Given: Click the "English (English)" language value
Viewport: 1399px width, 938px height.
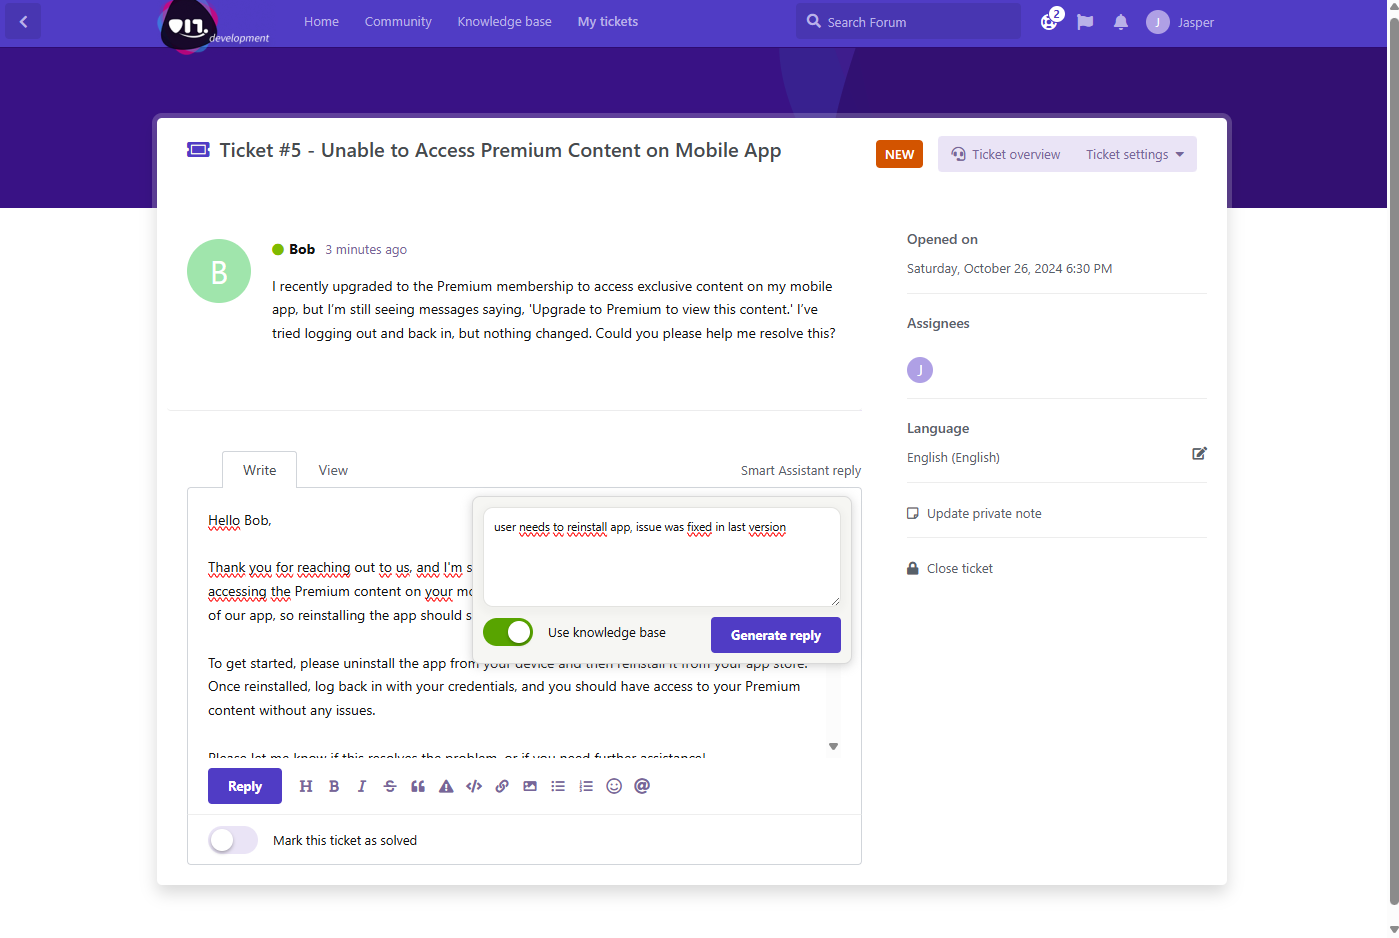Looking at the screenshot, I should [x=953, y=457].
